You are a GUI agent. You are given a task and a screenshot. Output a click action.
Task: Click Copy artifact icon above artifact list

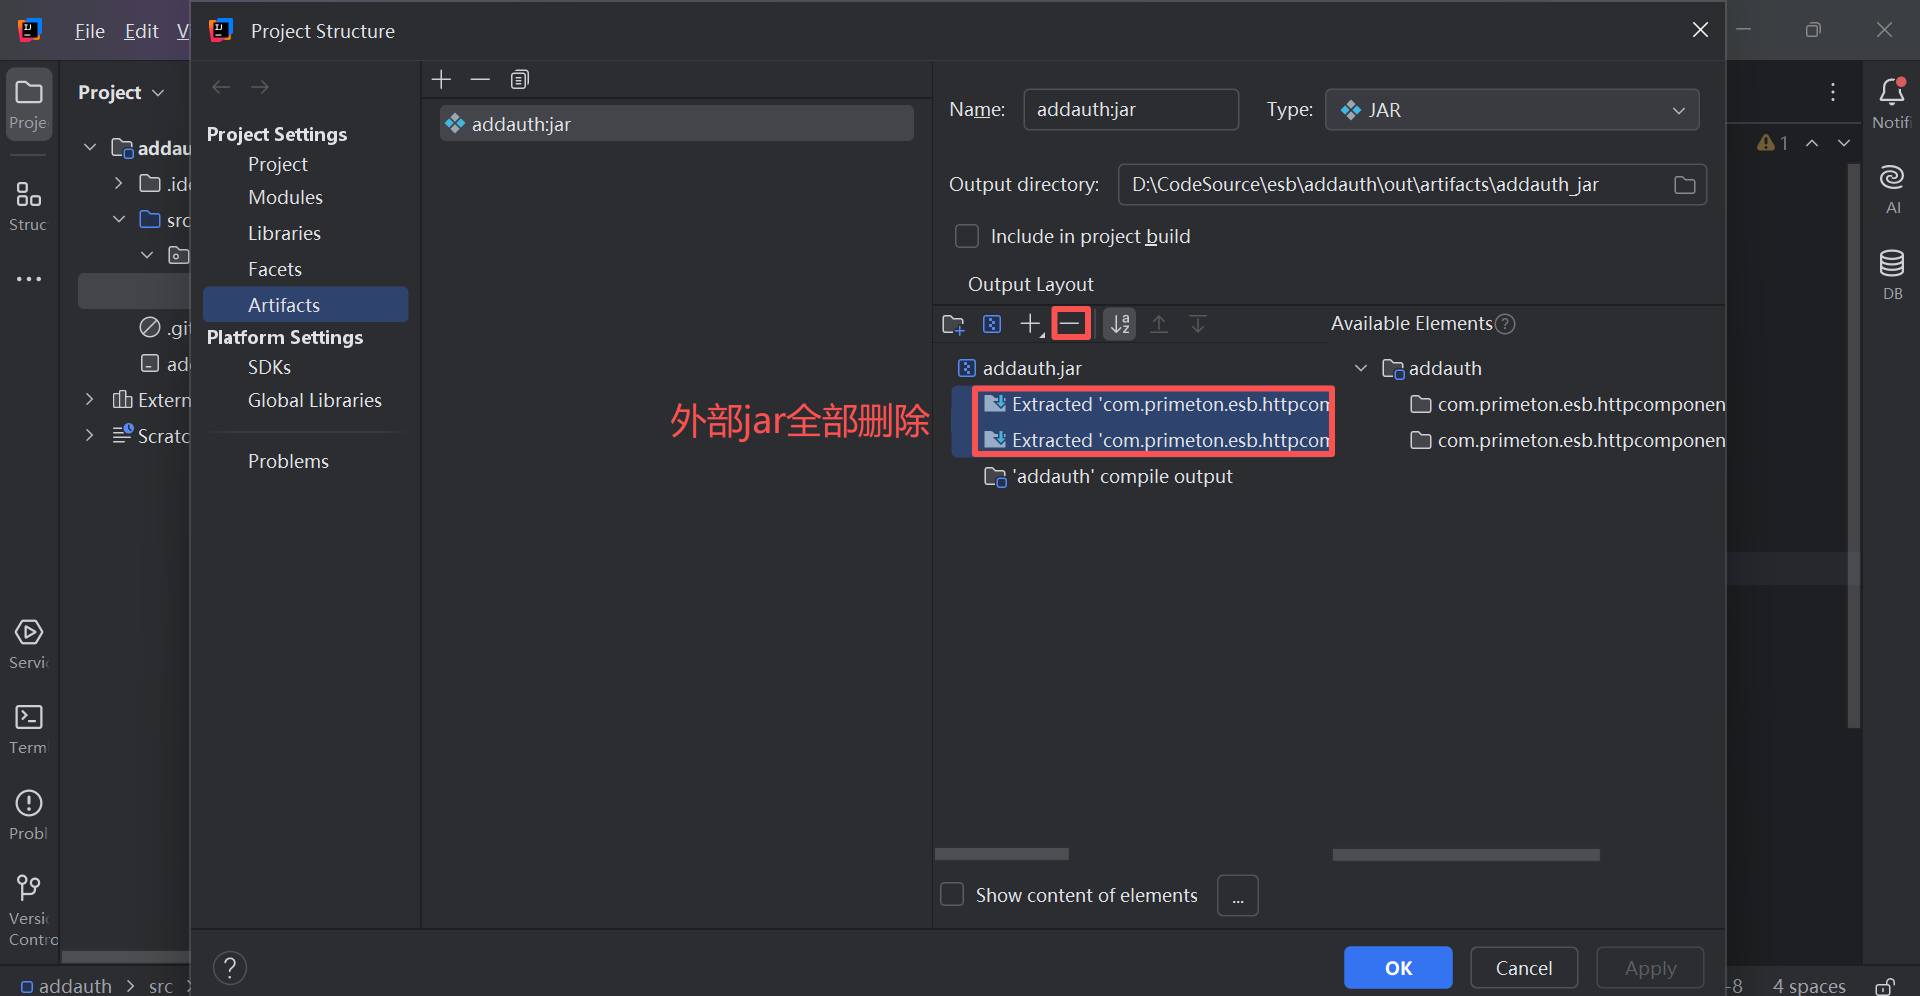[x=520, y=80]
